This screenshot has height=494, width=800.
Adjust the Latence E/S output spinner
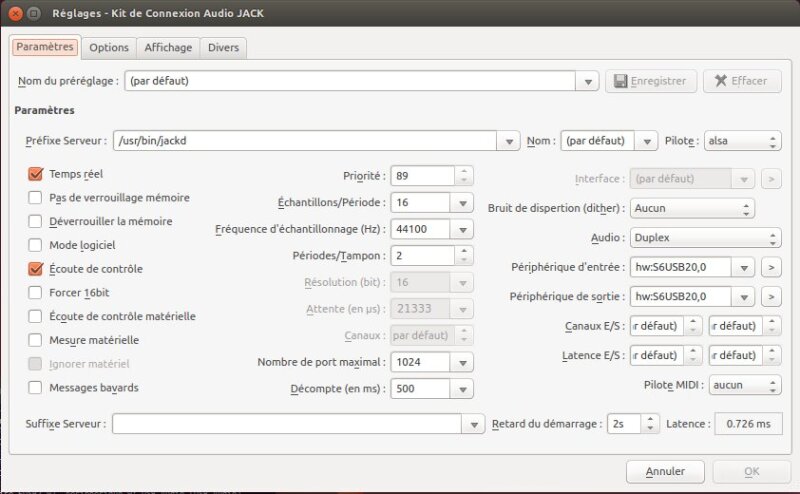point(772,356)
